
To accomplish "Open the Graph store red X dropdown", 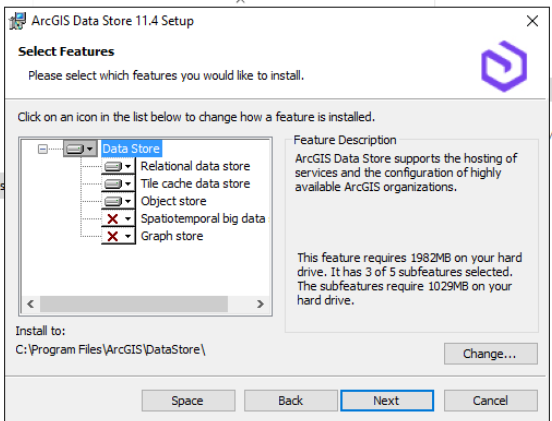I will pyautogui.click(x=118, y=236).
